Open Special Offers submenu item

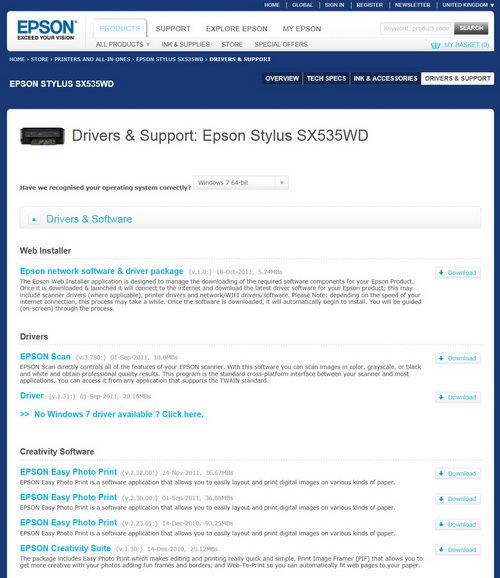tap(281, 44)
